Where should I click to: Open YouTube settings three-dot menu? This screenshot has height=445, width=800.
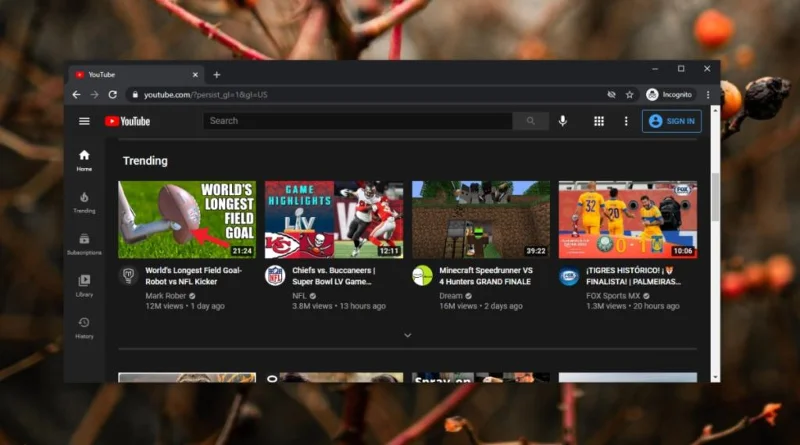coord(626,121)
